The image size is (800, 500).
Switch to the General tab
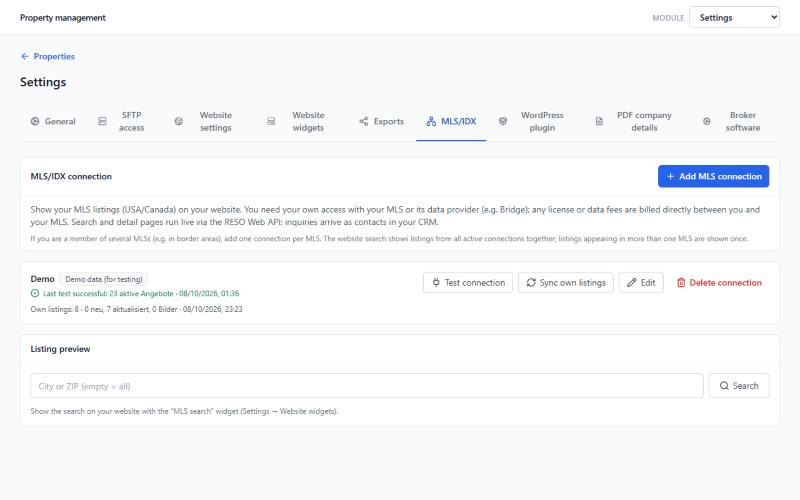[53, 121]
